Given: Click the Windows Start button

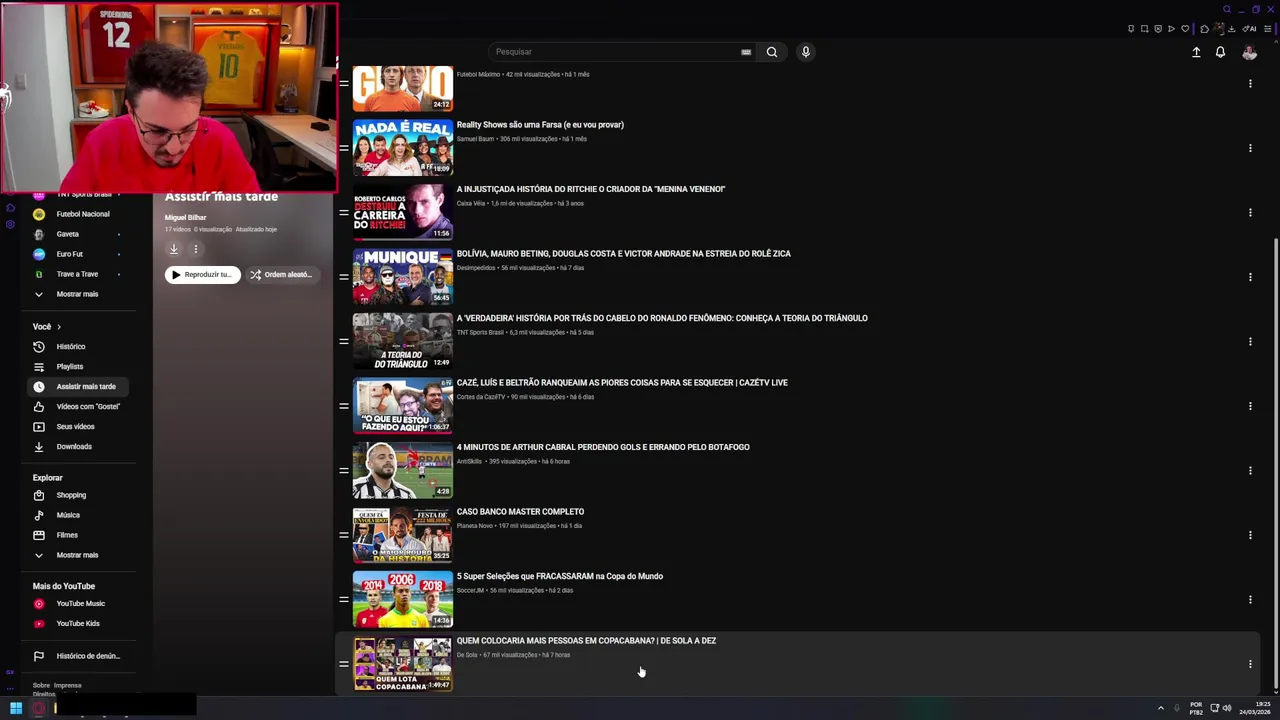Looking at the screenshot, I should [x=16, y=708].
